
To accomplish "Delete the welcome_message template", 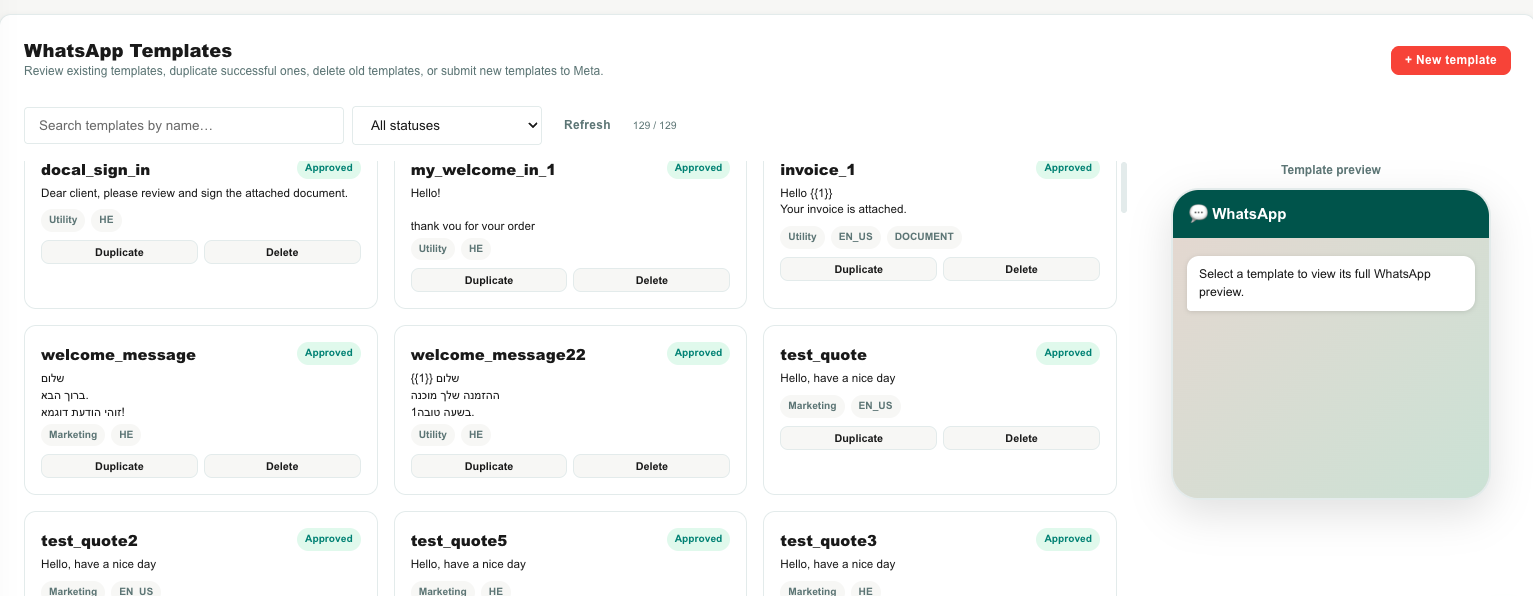I will [x=282, y=466].
